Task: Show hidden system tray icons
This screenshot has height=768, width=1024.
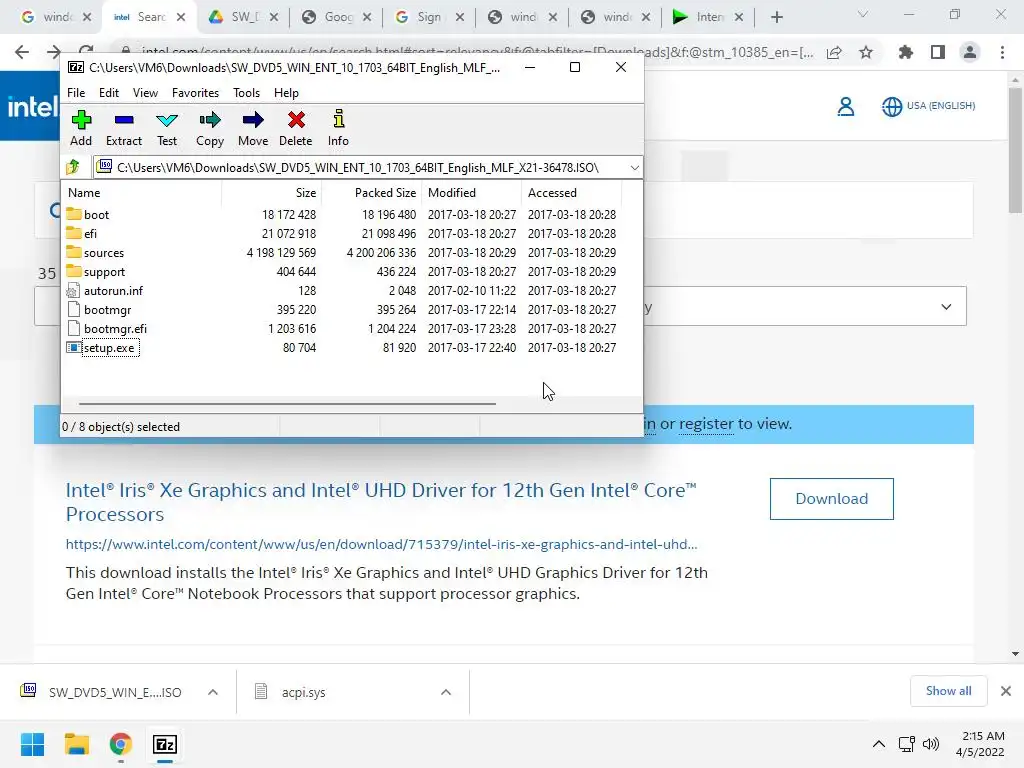Action: pos(879,744)
